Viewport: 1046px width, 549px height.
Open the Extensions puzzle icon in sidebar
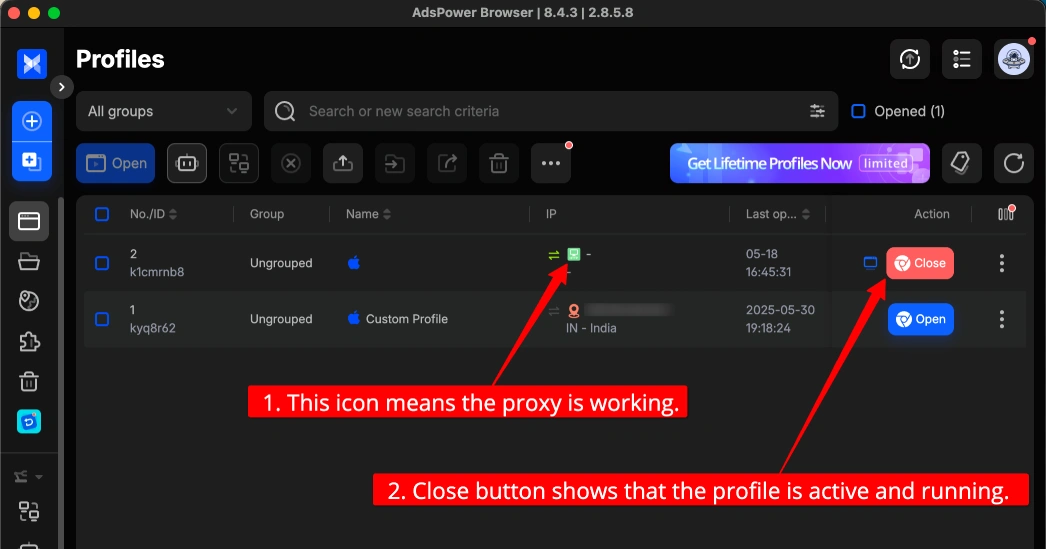(29, 342)
